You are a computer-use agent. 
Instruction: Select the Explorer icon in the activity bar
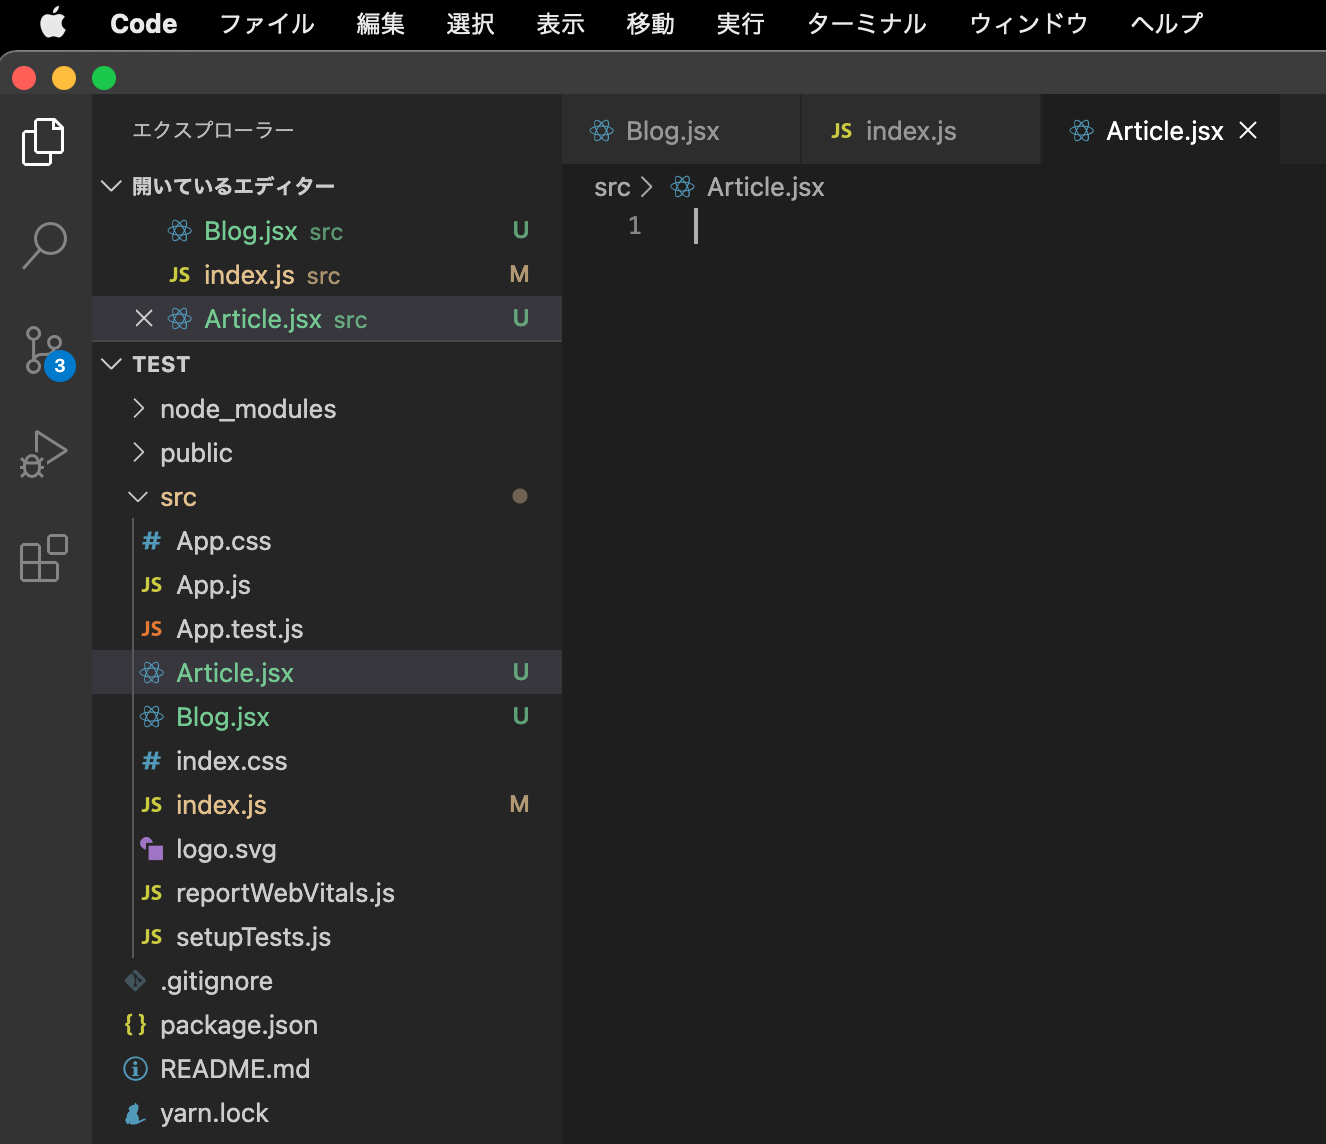(44, 141)
